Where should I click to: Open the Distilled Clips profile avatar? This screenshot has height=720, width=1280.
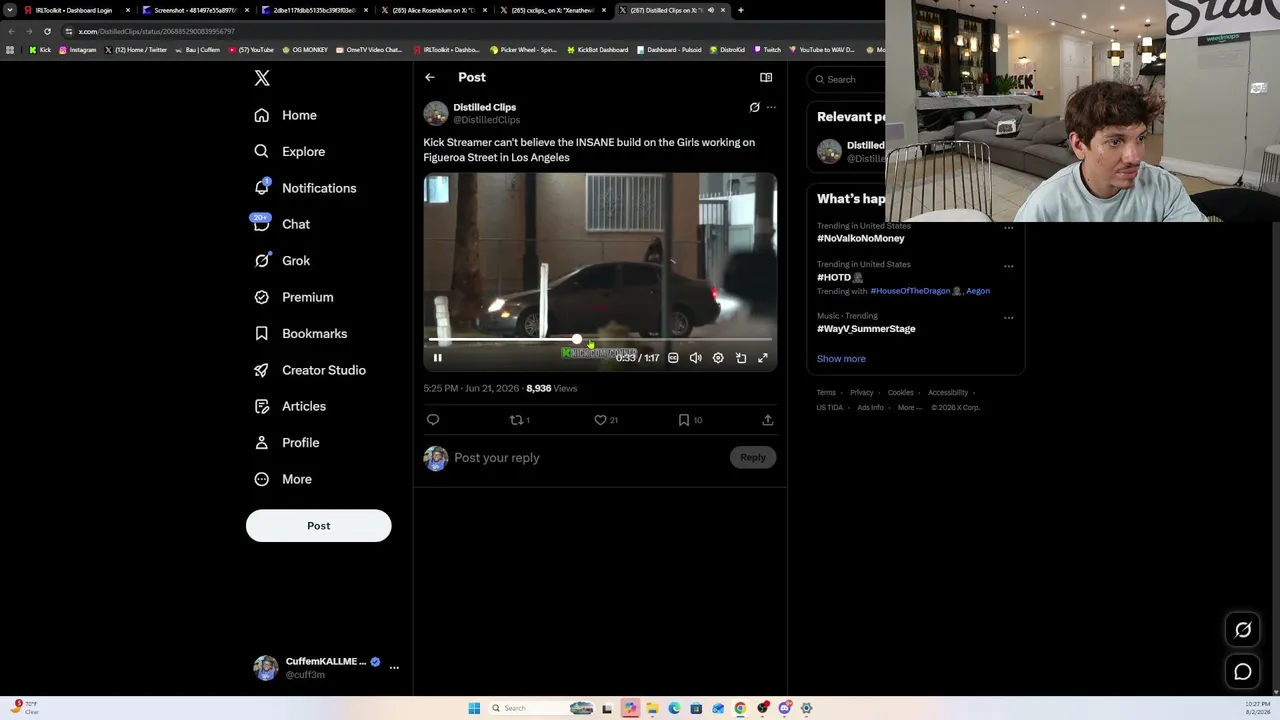point(435,113)
